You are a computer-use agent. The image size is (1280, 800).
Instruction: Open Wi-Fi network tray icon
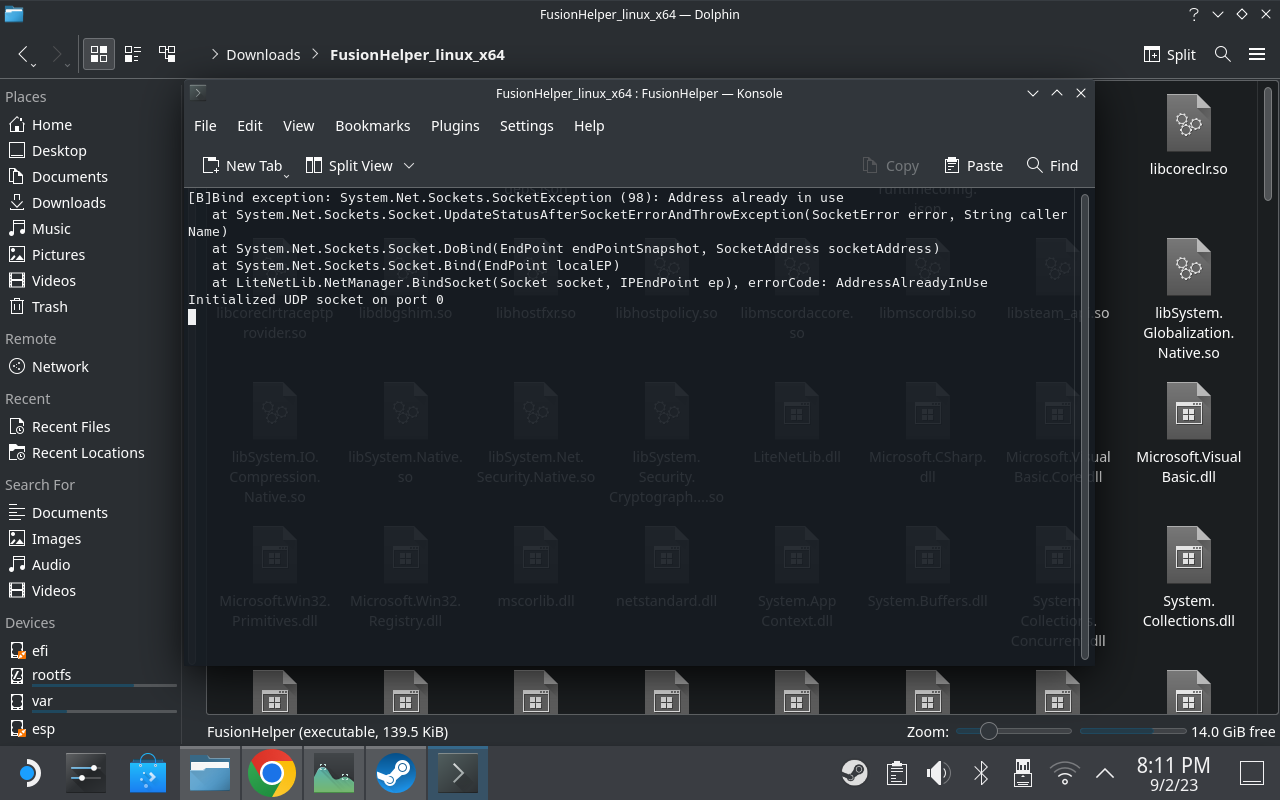(1064, 773)
